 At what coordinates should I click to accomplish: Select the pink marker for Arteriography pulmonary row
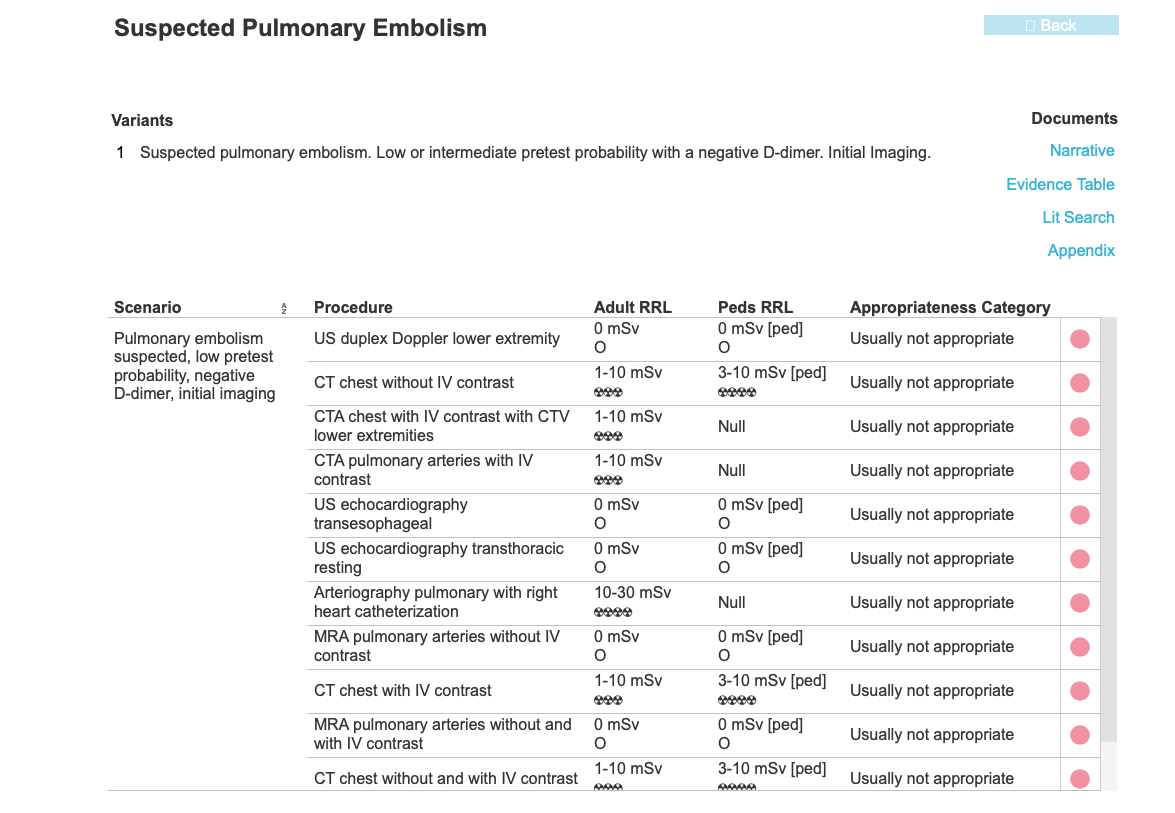(1080, 602)
